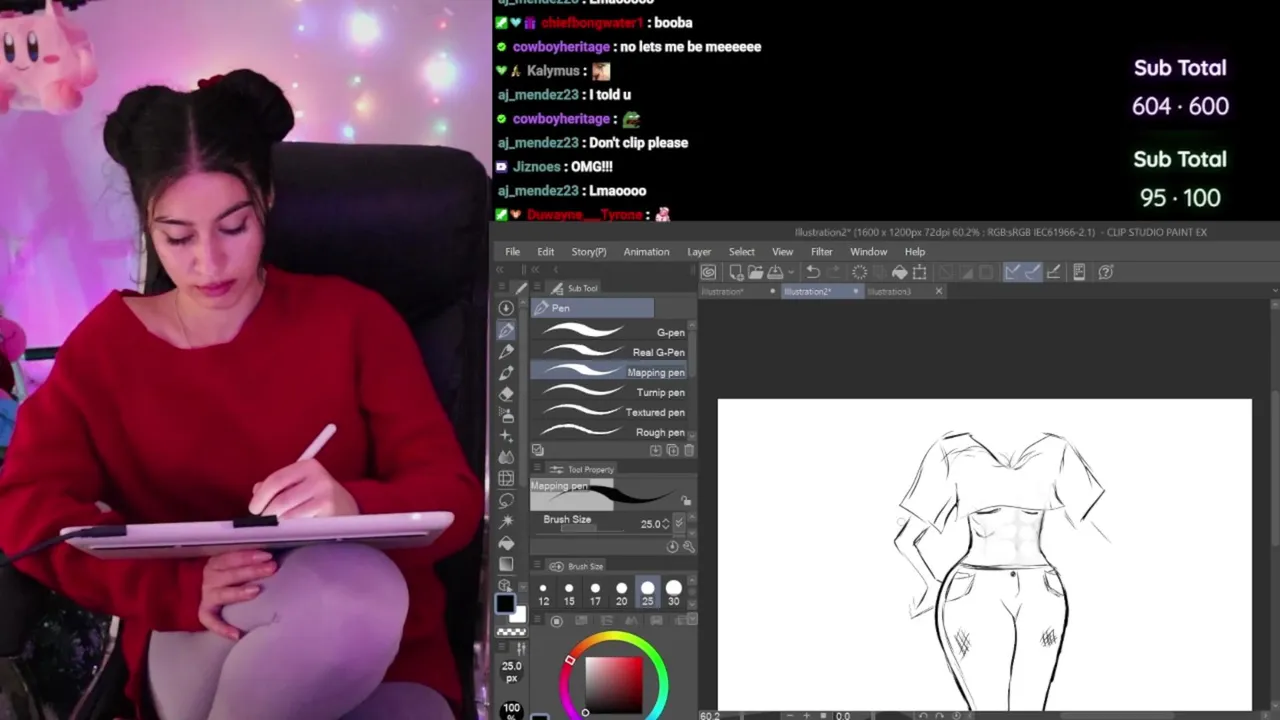The image size is (1280, 720).
Task: Select the Operation object tool at toolbar top
Action: [x=506, y=308]
